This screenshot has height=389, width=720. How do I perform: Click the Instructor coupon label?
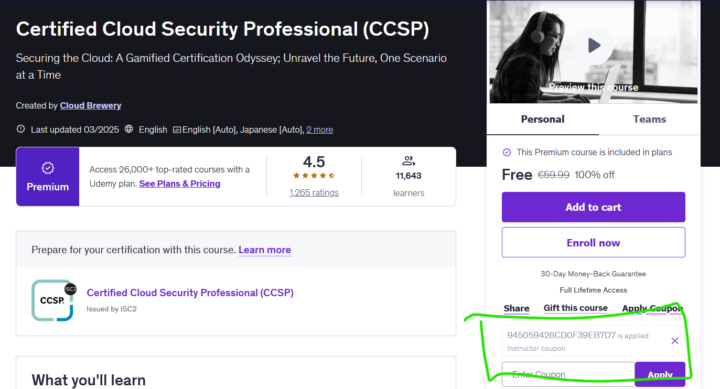pos(536,349)
